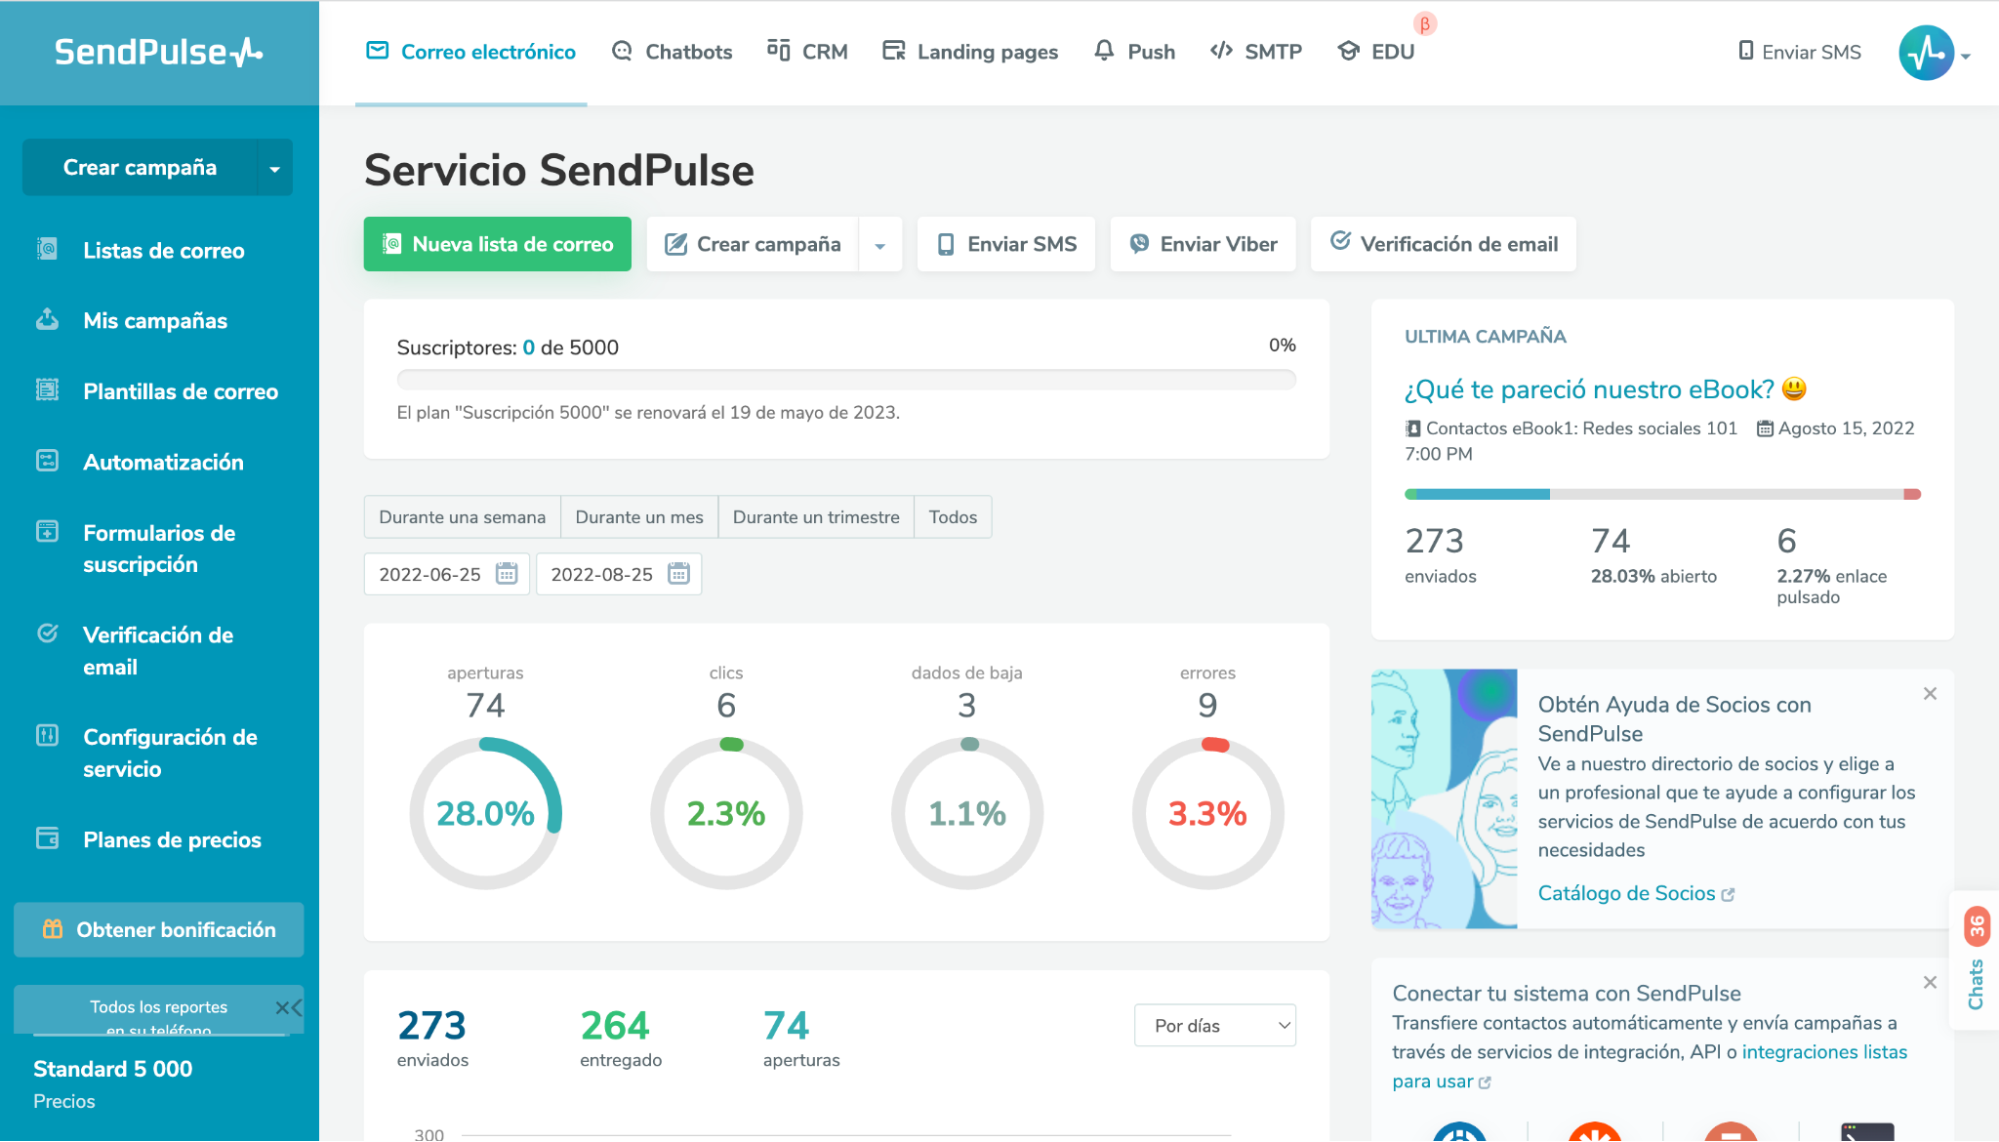Click the Enviar SMS action button
Viewport: 1999px width, 1142px height.
(x=1006, y=244)
